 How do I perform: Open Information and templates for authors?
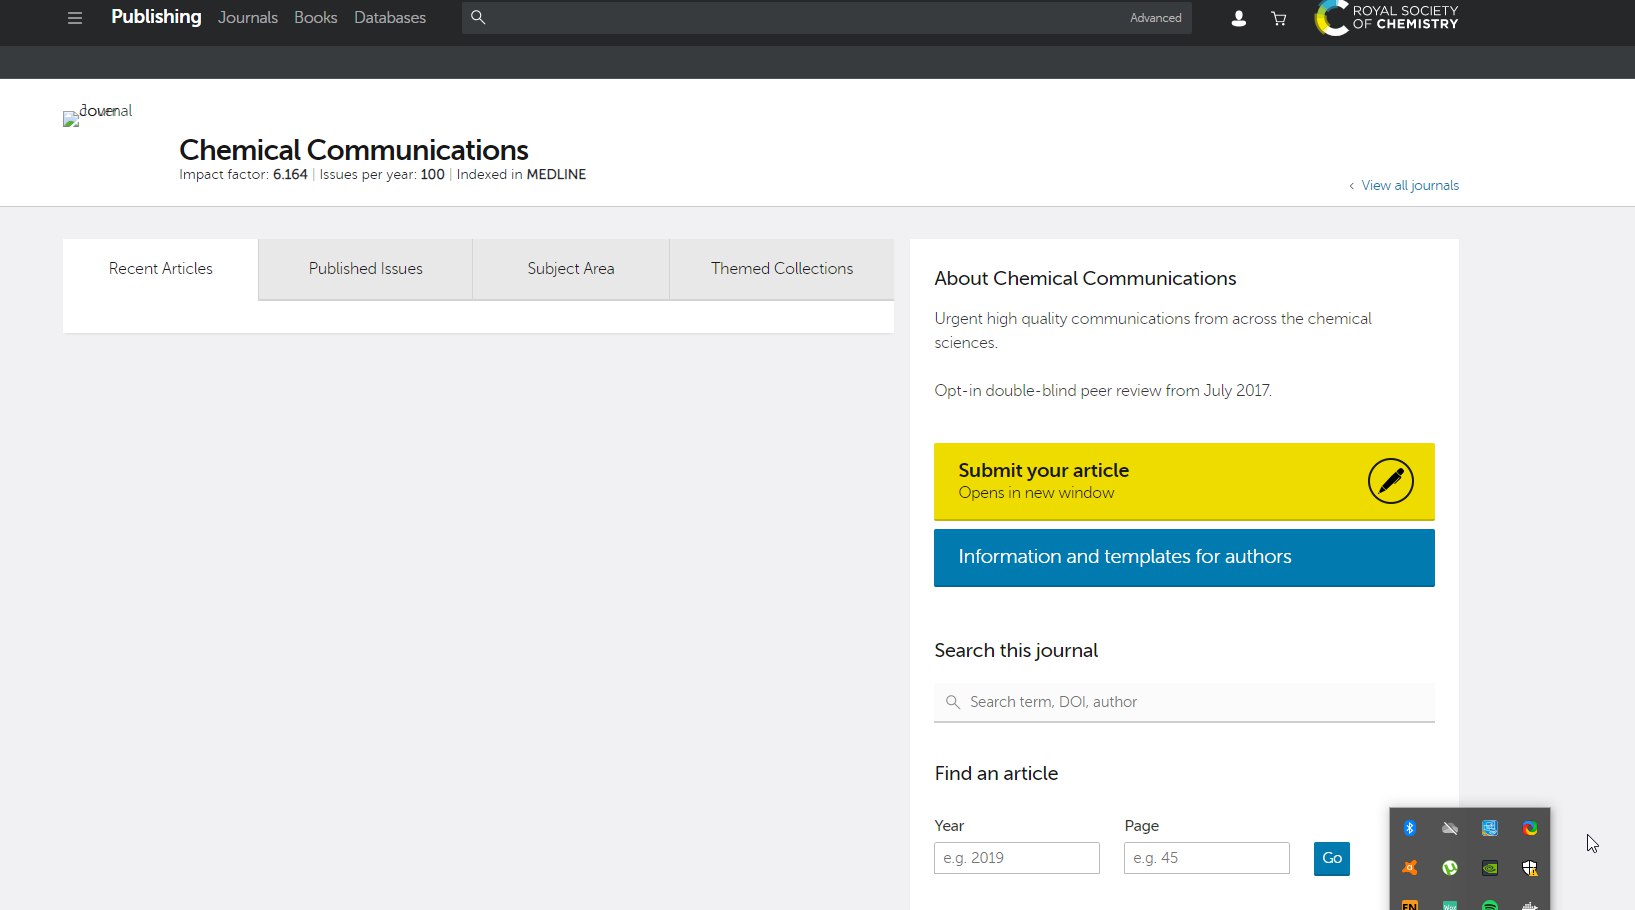[1184, 557]
